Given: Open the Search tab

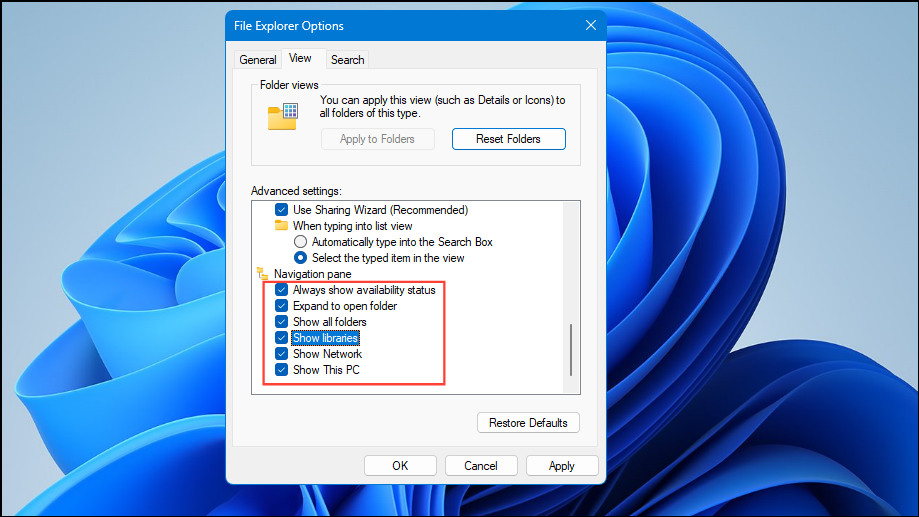Looking at the screenshot, I should tap(348, 60).
